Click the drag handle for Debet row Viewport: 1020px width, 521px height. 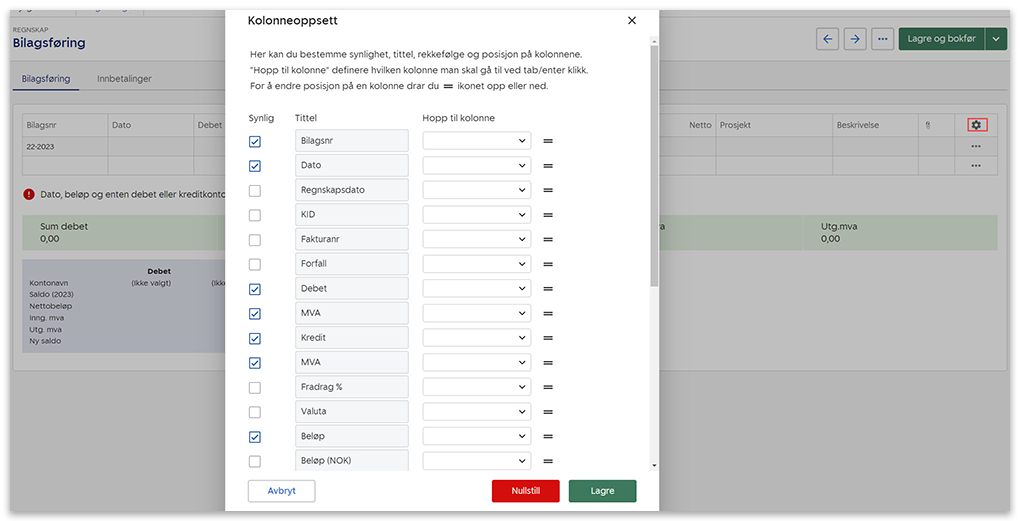click(x=548, y=289)
